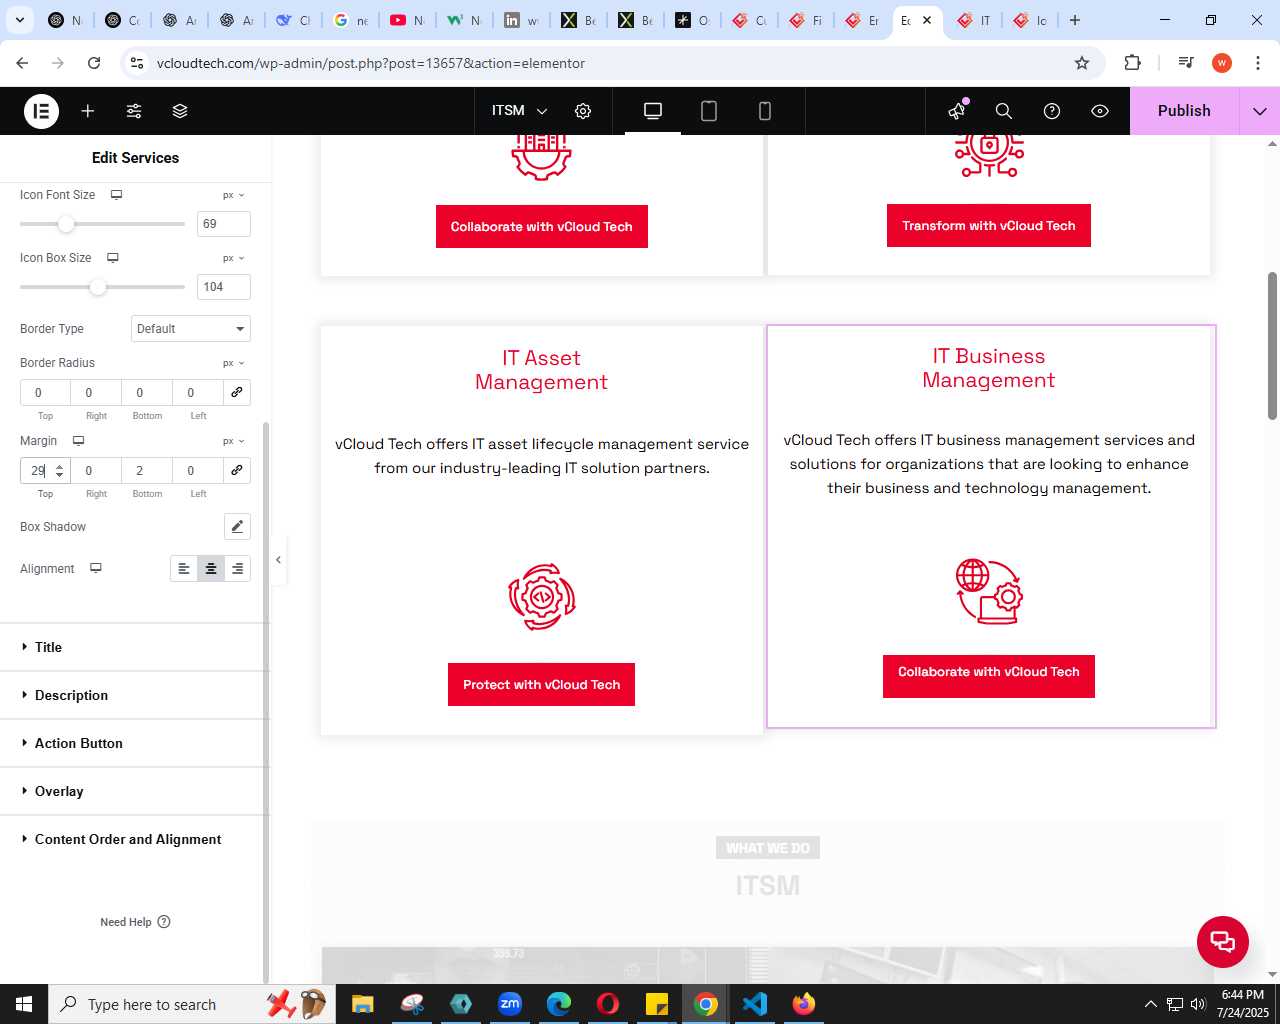1280x1024 pixels.
Task: Open the Elementor main menu logo
Action: coord(41,111)
